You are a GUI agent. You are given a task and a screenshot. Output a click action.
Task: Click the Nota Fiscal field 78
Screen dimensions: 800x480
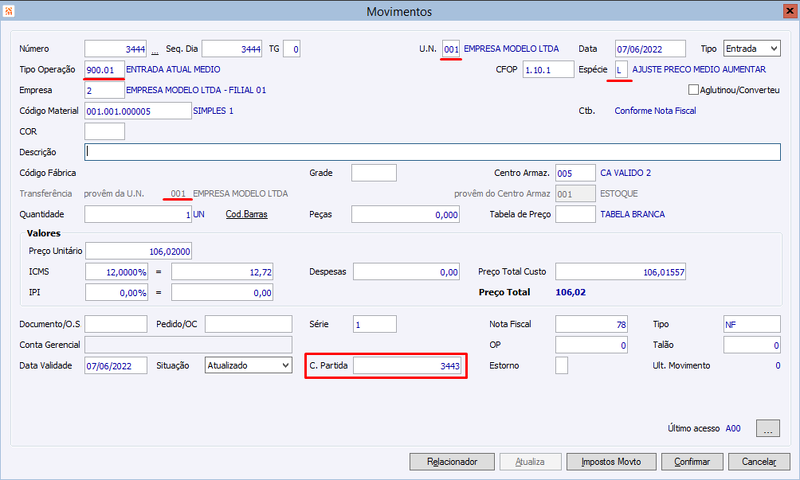(591, 324)
